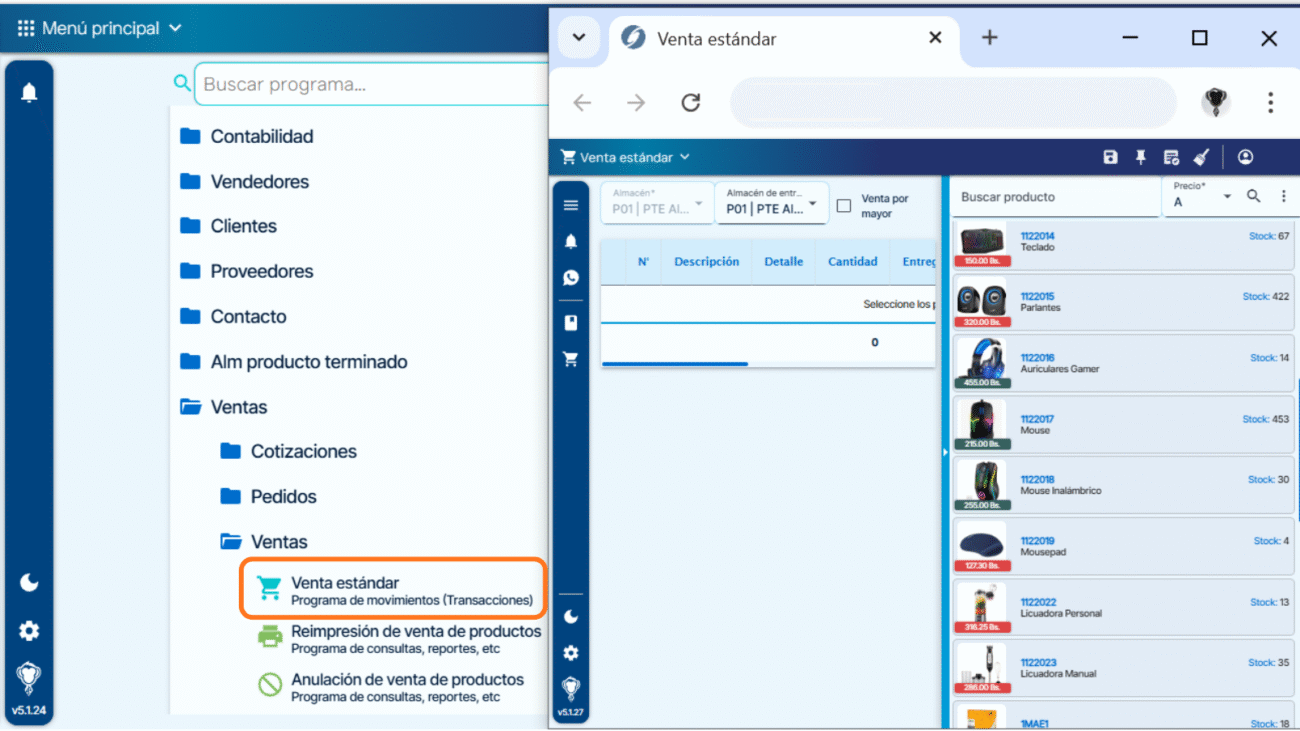Screen dimensions: 1300x731
Task: Click the horizontal scrollbar below the sales table
Action: point(675,364)
